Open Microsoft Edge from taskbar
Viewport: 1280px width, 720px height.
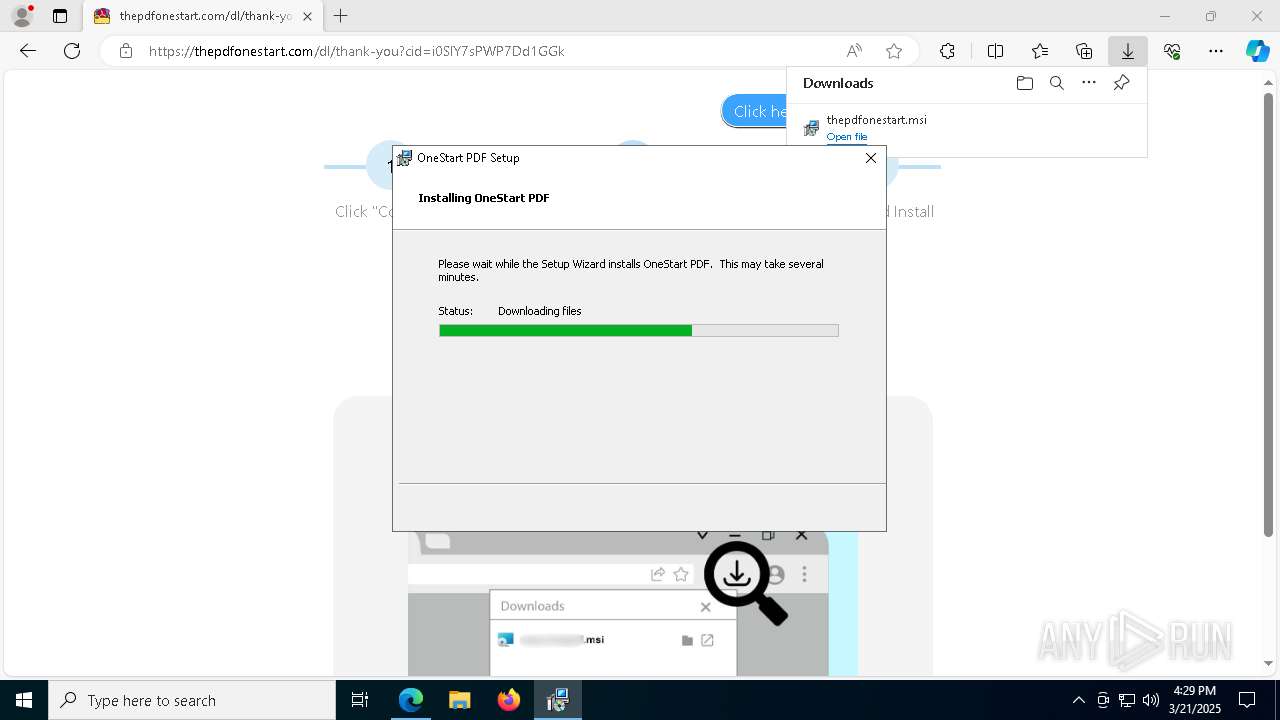click(411, 700)
